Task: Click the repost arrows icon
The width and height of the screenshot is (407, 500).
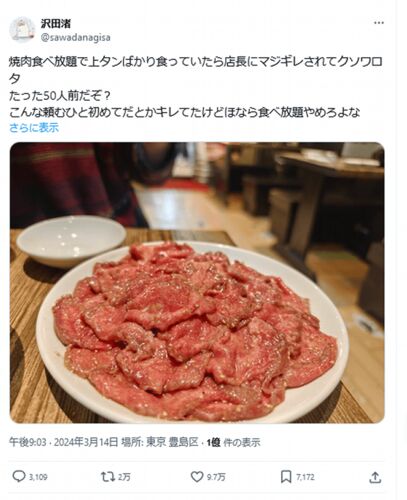Action: tap(108, 477)
